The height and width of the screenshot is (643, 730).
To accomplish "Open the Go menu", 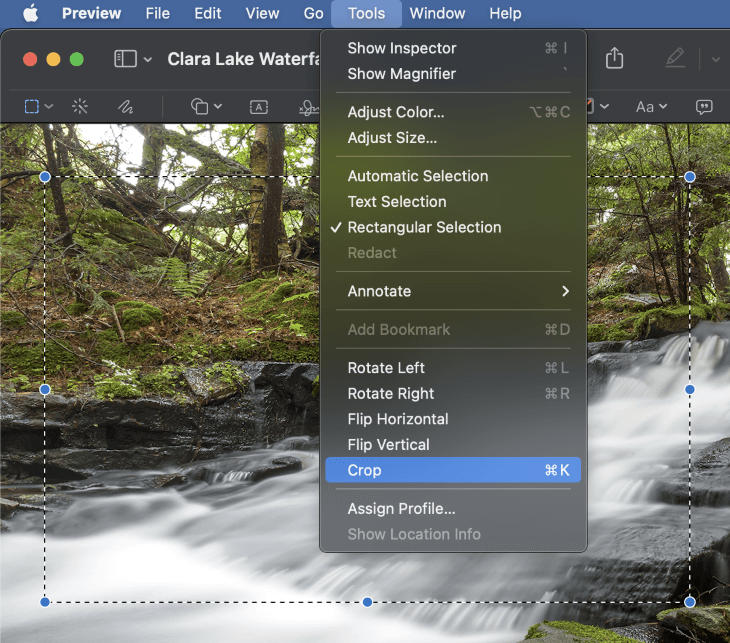I will coord(313,13).
